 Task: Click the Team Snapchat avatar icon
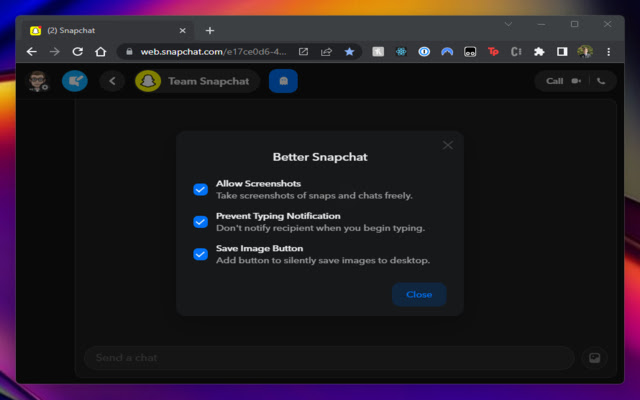coord(148,81)
